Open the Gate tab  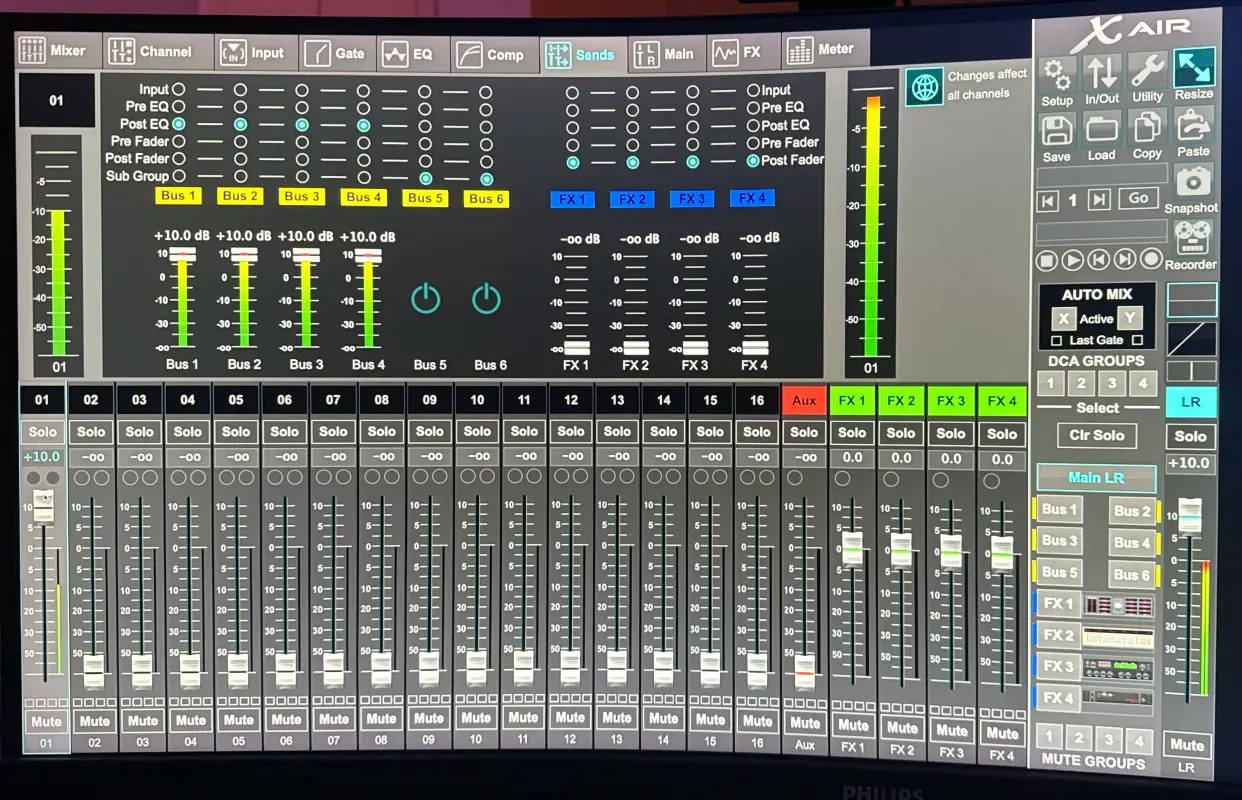point(336,53)
